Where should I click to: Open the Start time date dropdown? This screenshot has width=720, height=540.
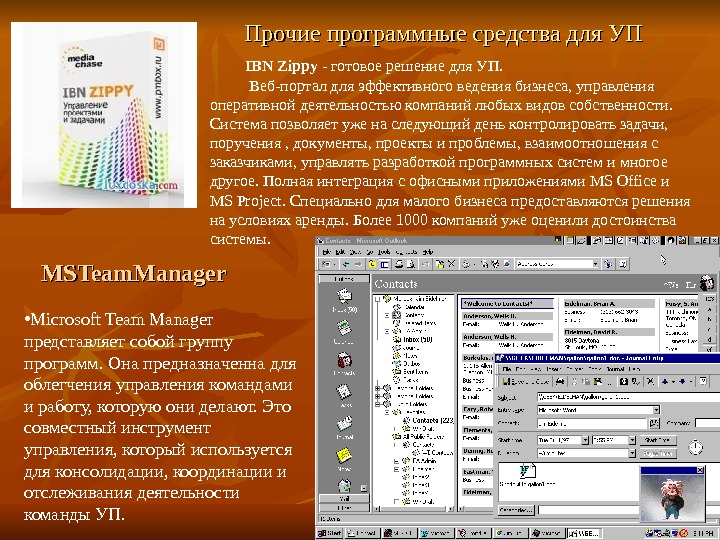pos(585,440)
